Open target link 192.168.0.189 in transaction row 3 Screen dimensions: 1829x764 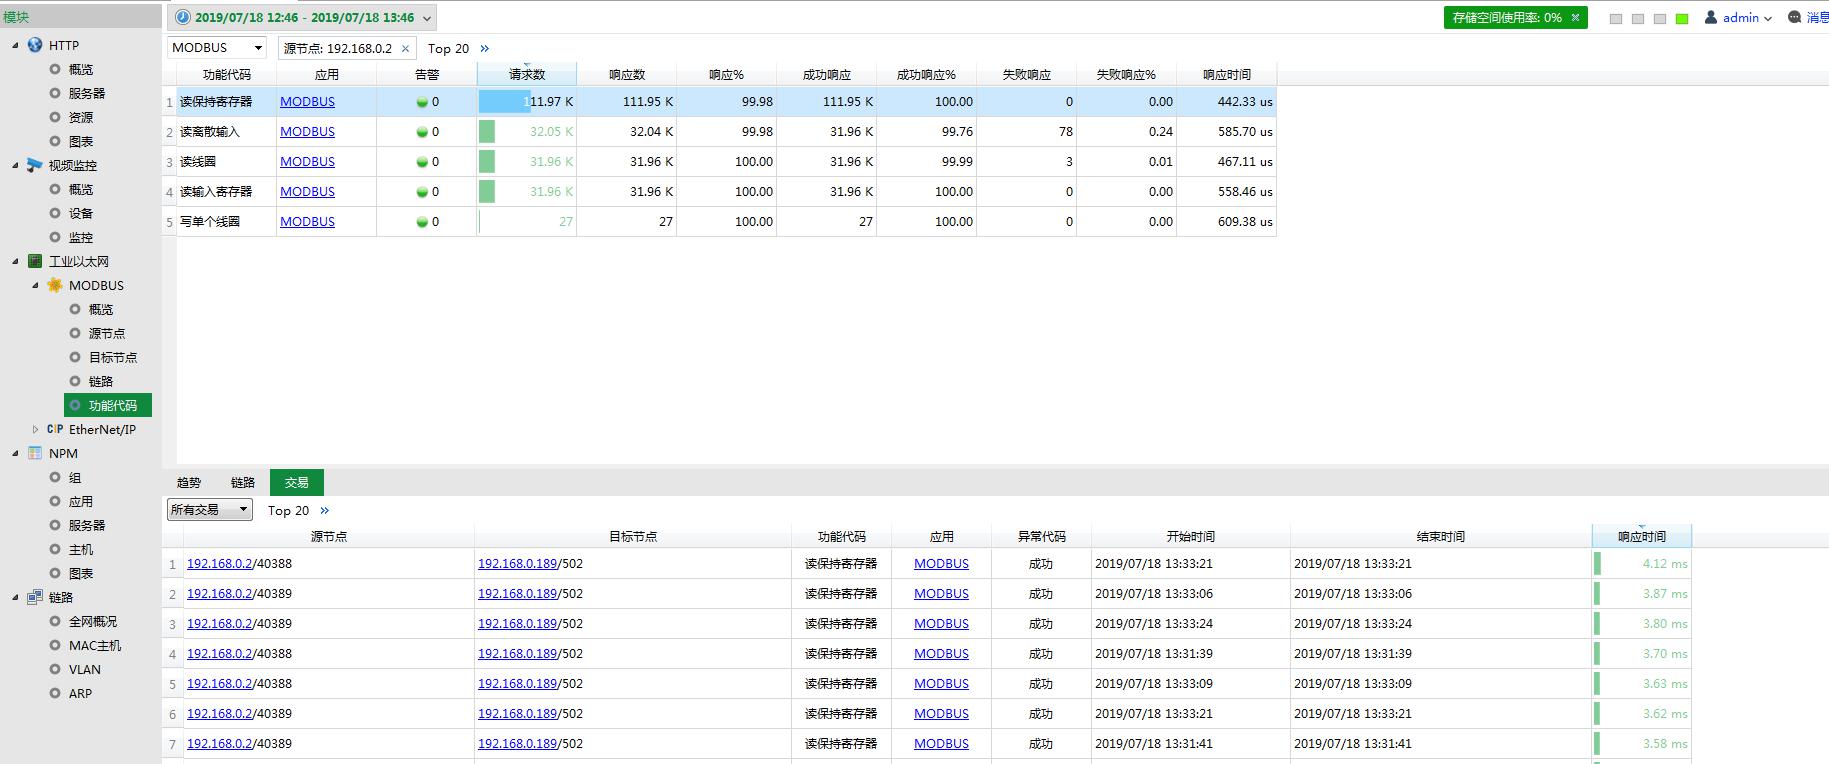[x=517, y=623]
